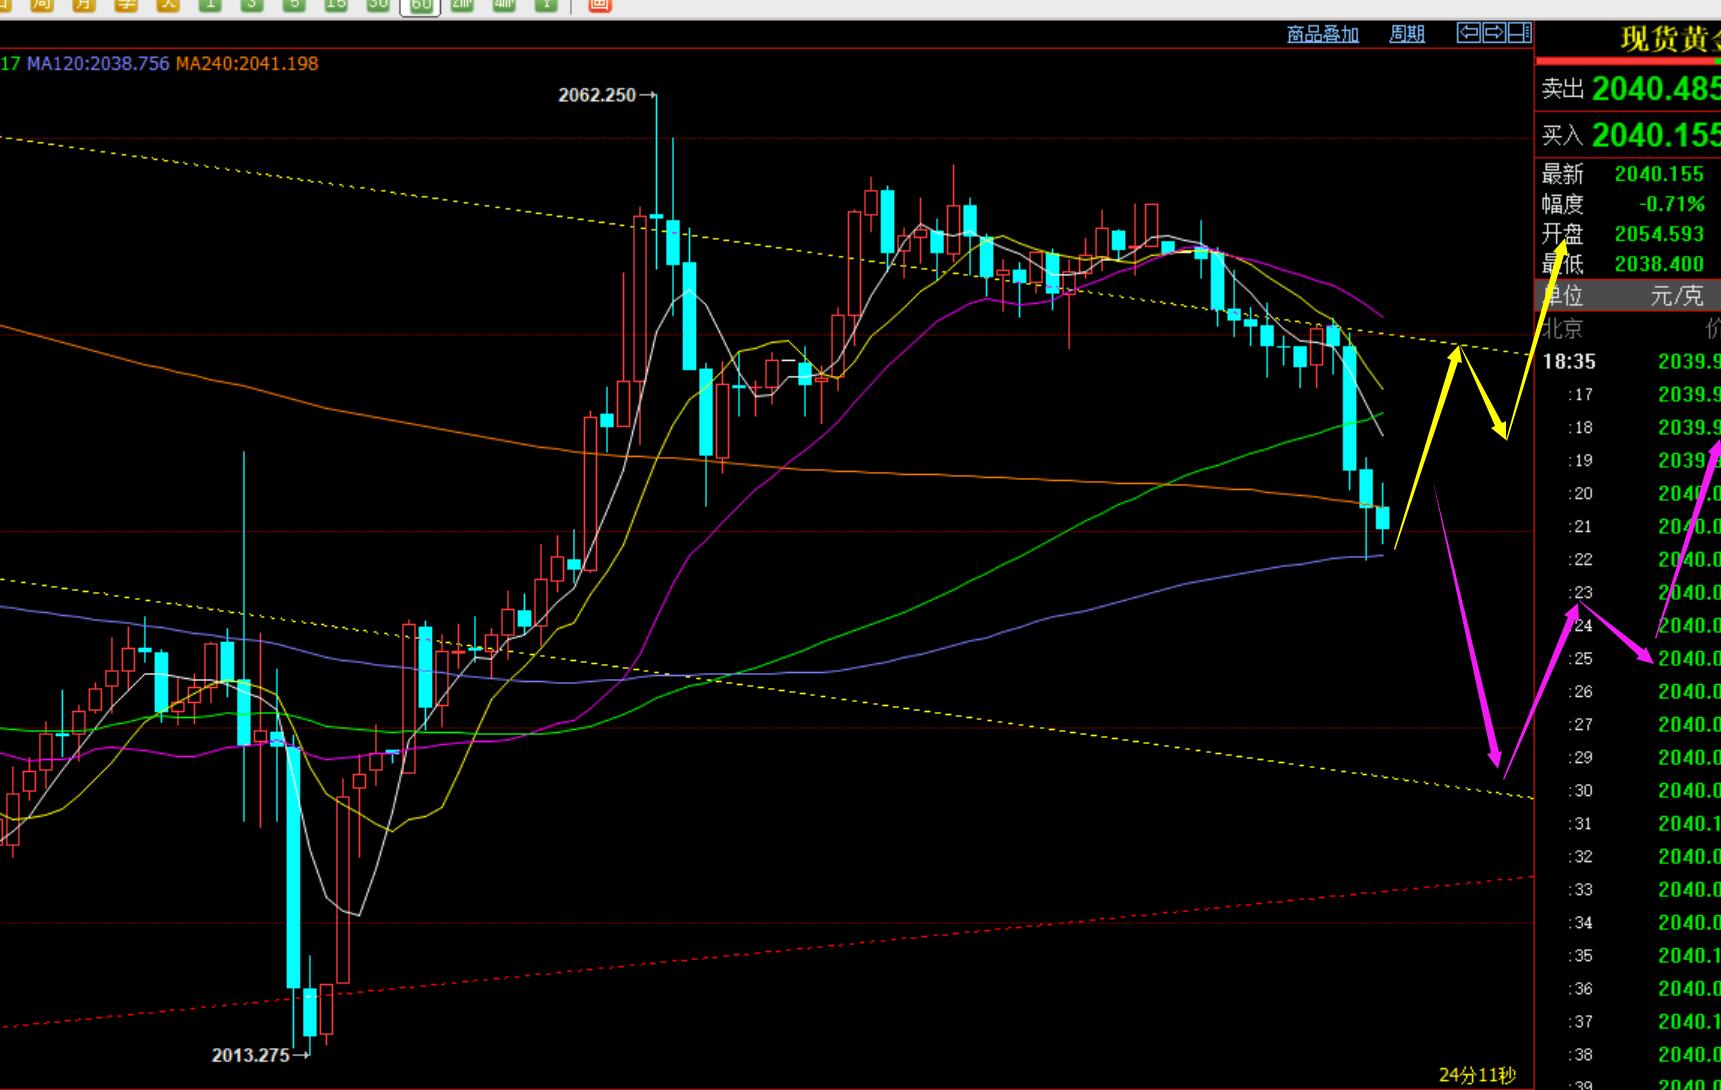Open the 周期 period dropdown

(x=1406, y=34)
